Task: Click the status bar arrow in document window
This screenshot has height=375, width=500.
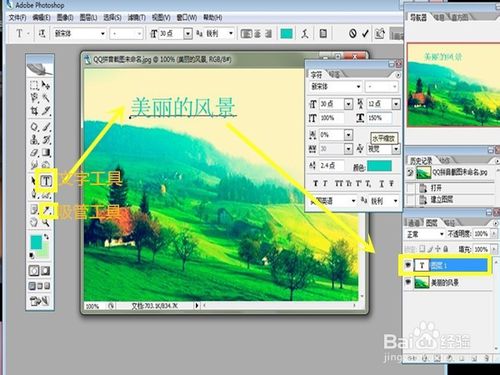Action: point(197,305)
